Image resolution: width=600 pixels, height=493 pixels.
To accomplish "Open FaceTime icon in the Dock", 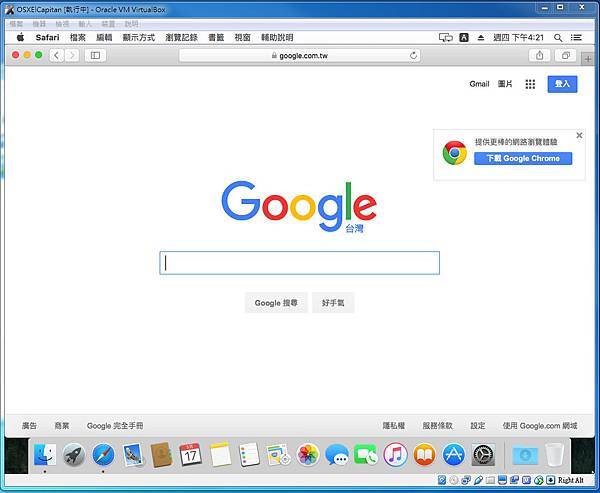I will (366, 455).
